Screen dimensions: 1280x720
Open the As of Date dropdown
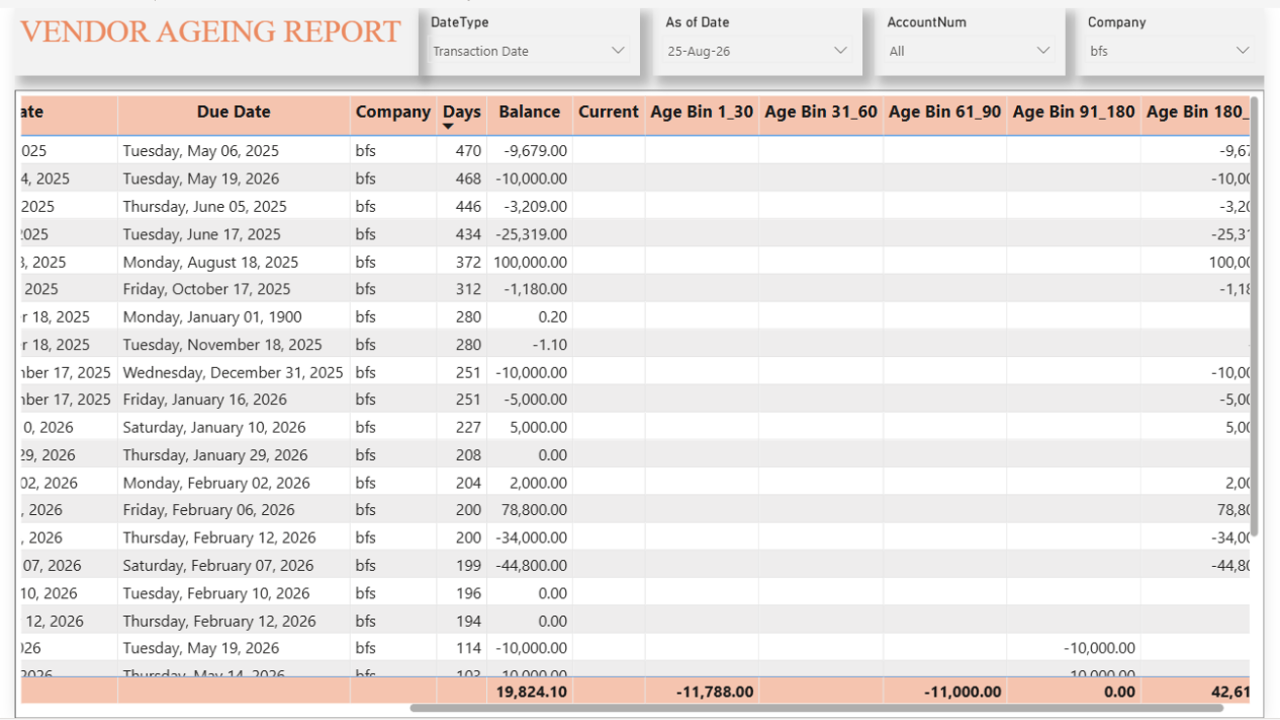coord(757,51)
